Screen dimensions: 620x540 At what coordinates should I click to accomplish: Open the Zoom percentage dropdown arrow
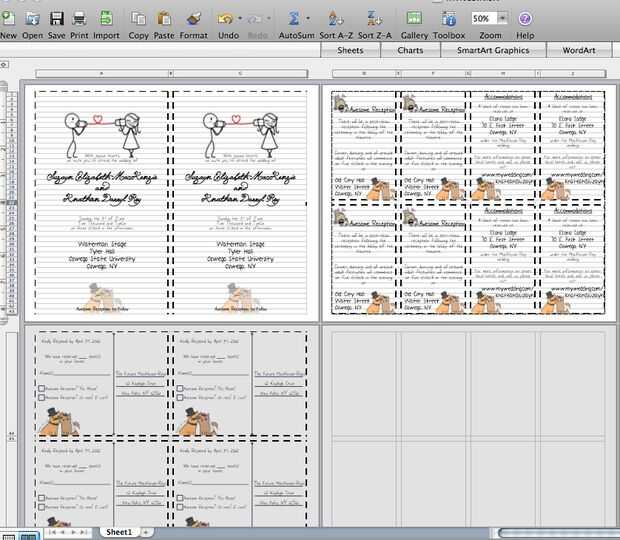click(x=502, y=18)
